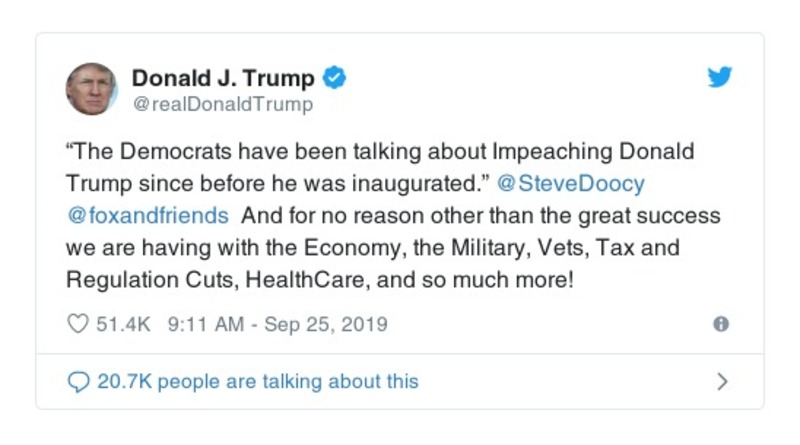This screenshot has height=445, width=800.
Task: Click the blue speech bubble reply icon
Action: click(78, 381)
